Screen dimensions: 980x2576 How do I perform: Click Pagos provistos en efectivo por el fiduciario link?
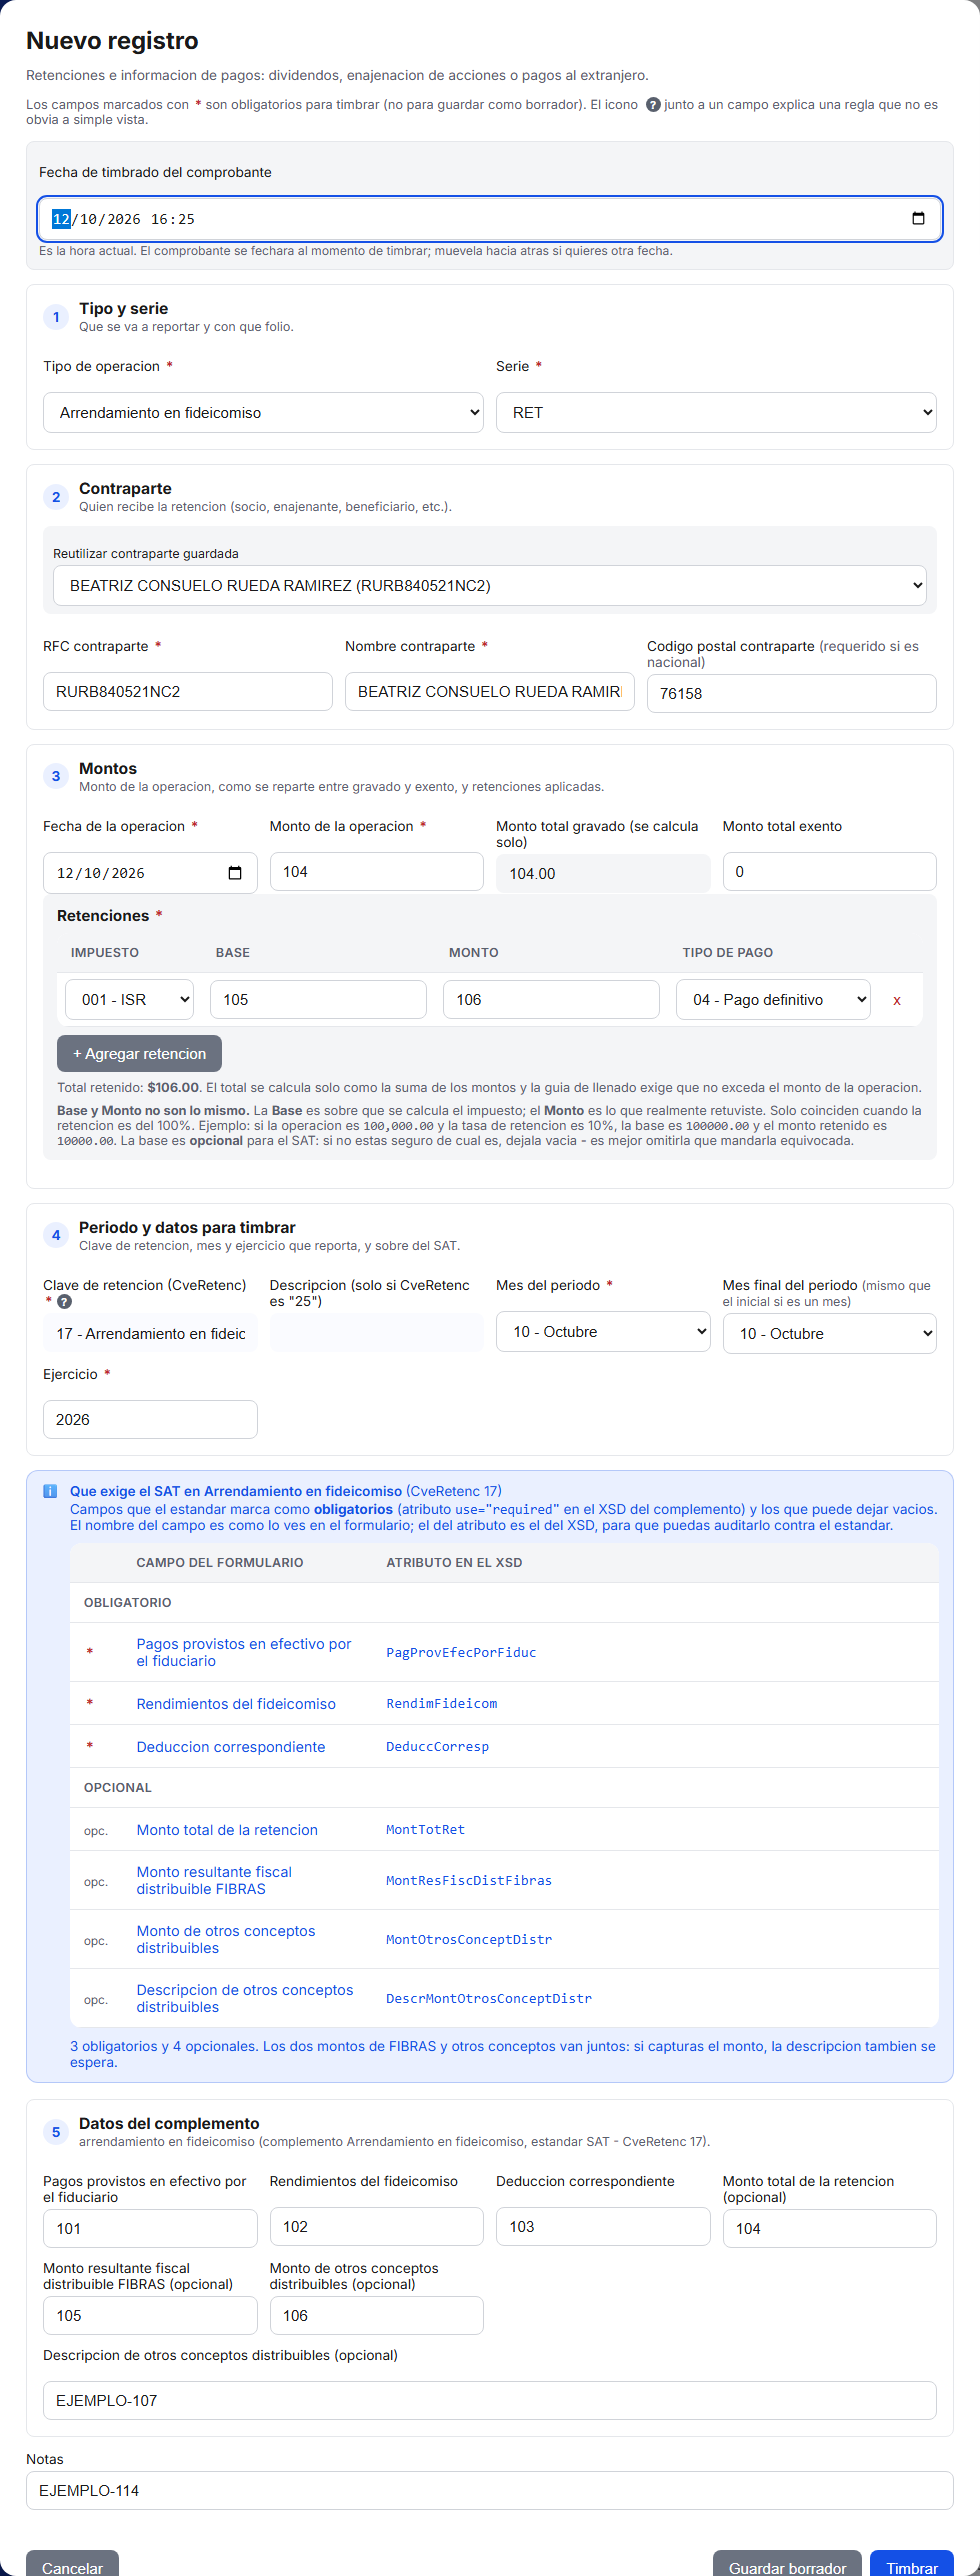click(244, 1653)
